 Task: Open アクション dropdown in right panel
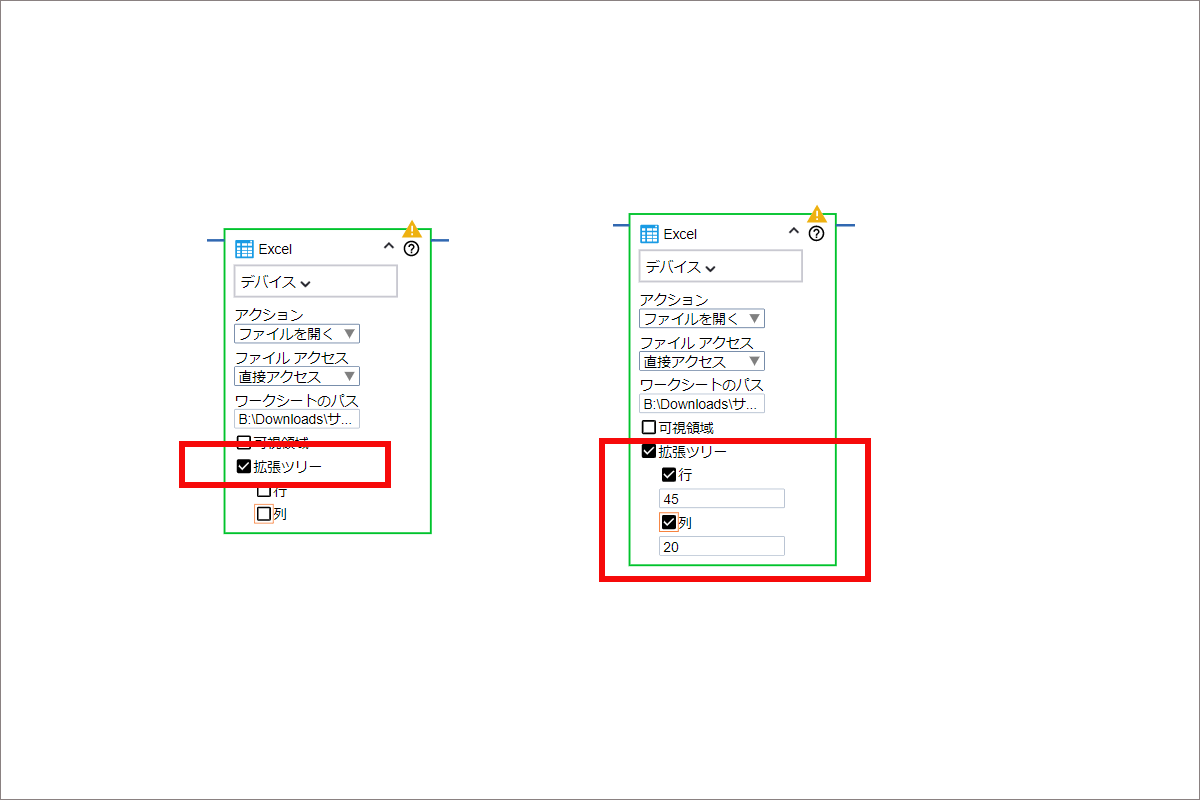[x=702, y=319]
